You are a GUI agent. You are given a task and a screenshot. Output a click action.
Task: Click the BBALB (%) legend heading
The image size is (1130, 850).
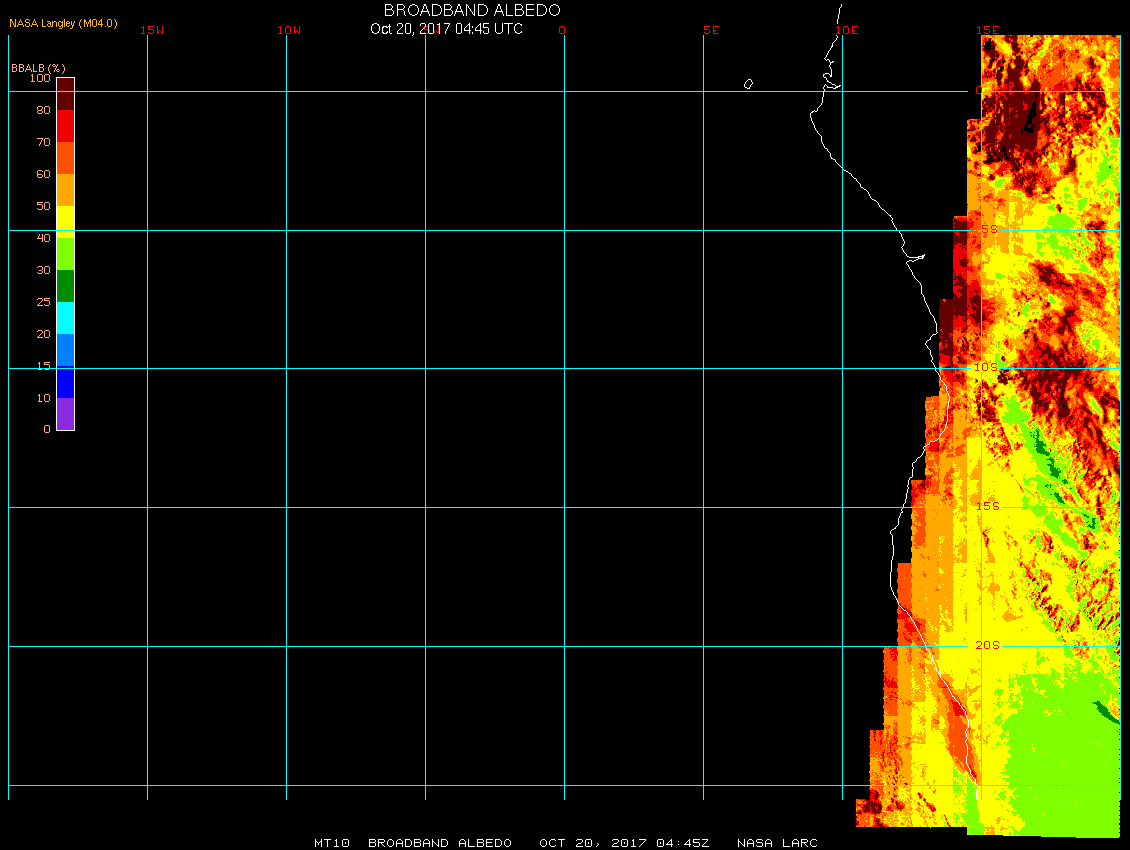[x=38, y=68]
